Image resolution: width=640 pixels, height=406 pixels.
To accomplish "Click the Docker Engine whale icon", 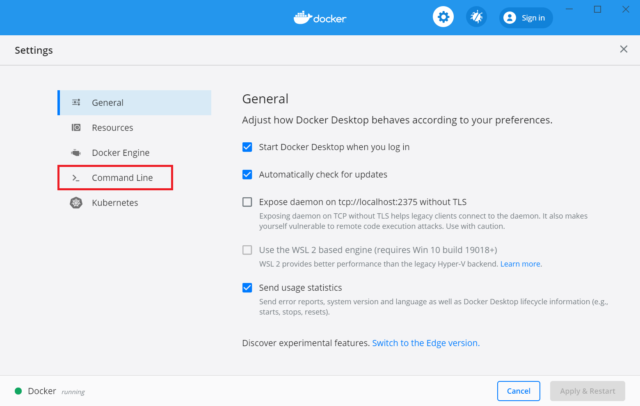I will 76,153.
